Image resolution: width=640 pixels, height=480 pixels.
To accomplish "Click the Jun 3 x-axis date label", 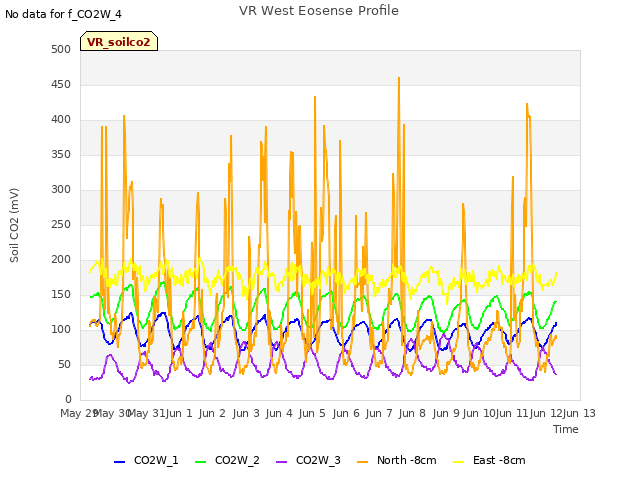I will coord(246,413).
